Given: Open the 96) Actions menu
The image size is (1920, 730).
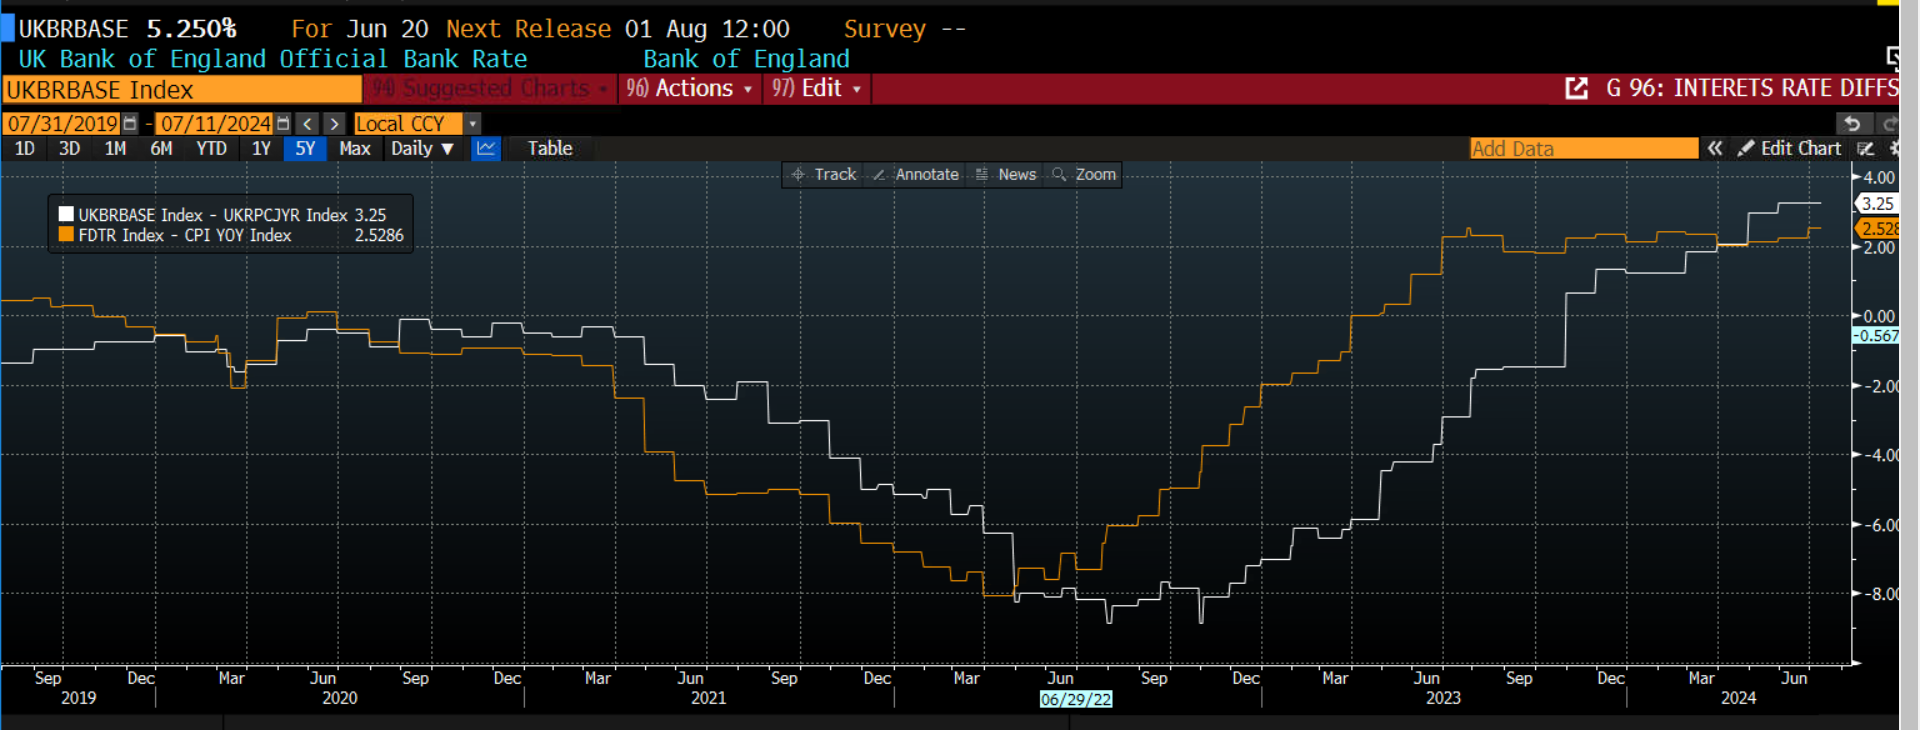Looking at the screenshot, I should click(x=689, y=89).
